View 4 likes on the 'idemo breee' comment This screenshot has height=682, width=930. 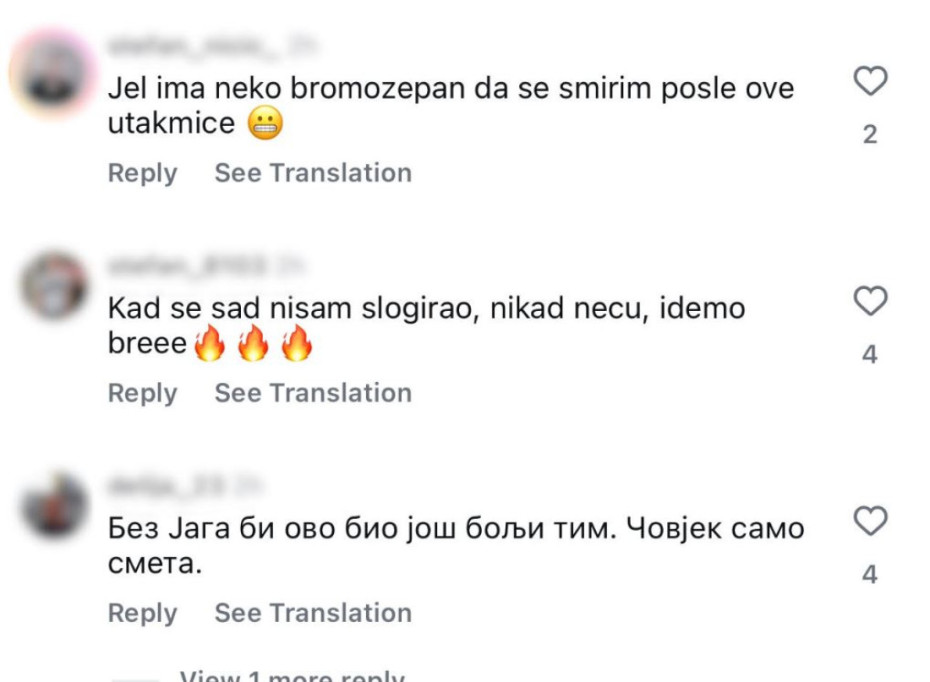[x=870, y=355]
